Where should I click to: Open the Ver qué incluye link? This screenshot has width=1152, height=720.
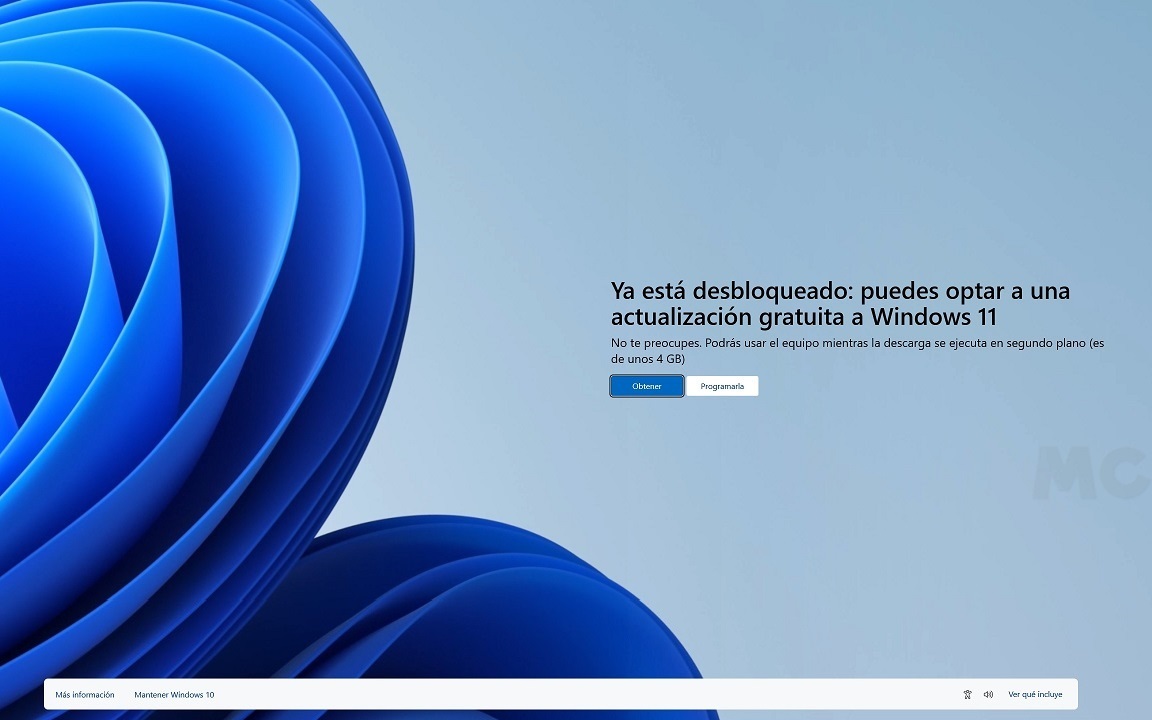tap(1035, 694)
